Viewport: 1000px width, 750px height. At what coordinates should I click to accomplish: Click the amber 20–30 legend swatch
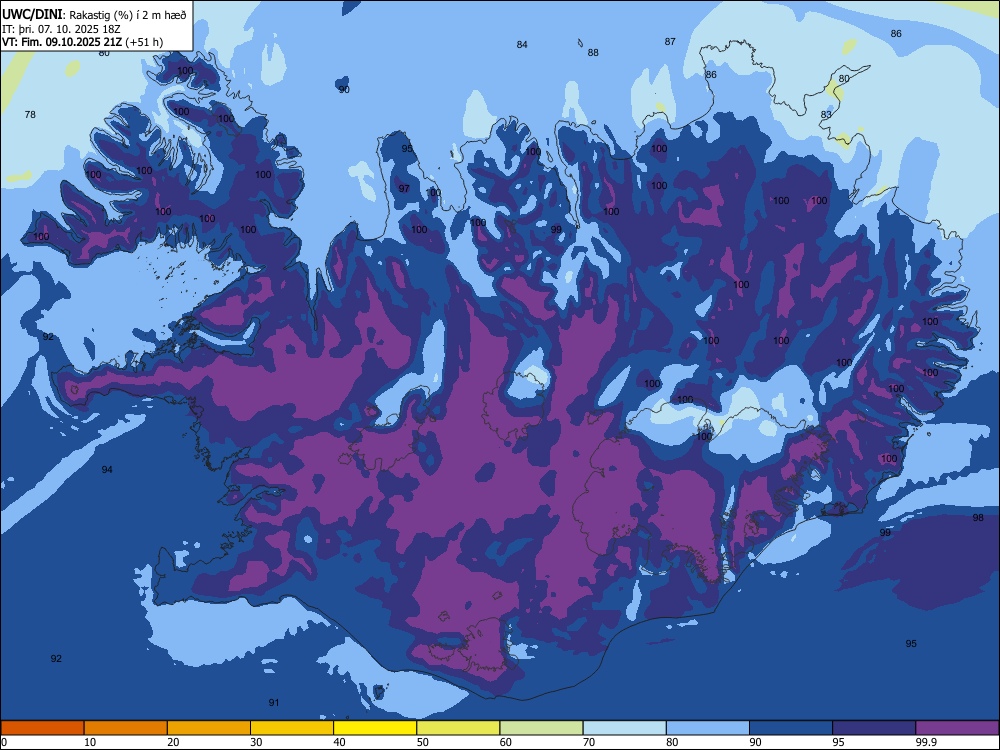209,728
